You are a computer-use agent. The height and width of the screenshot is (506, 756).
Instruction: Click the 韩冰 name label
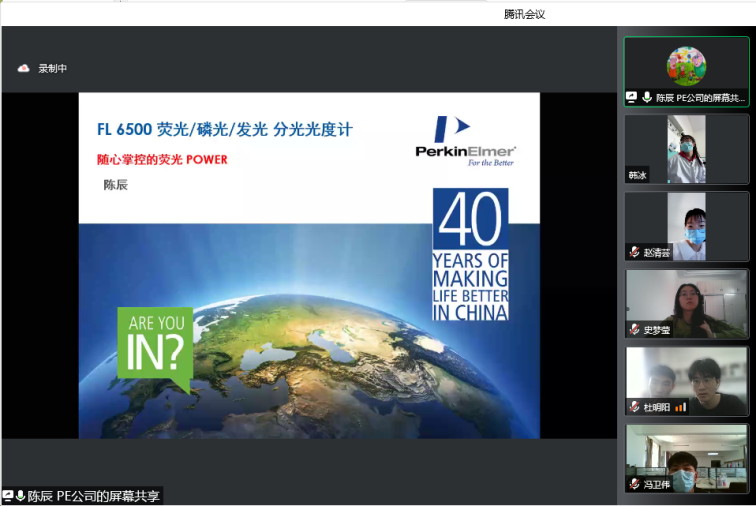pos(637,175)
